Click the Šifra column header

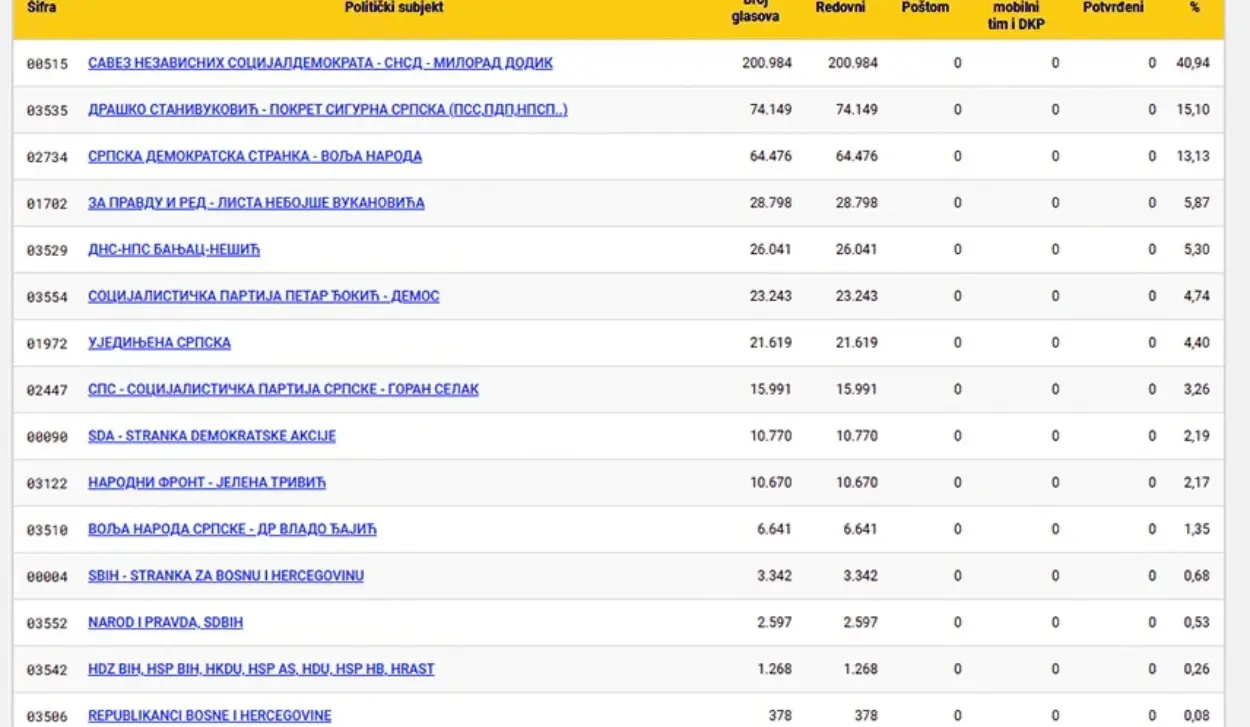[41, 7]
